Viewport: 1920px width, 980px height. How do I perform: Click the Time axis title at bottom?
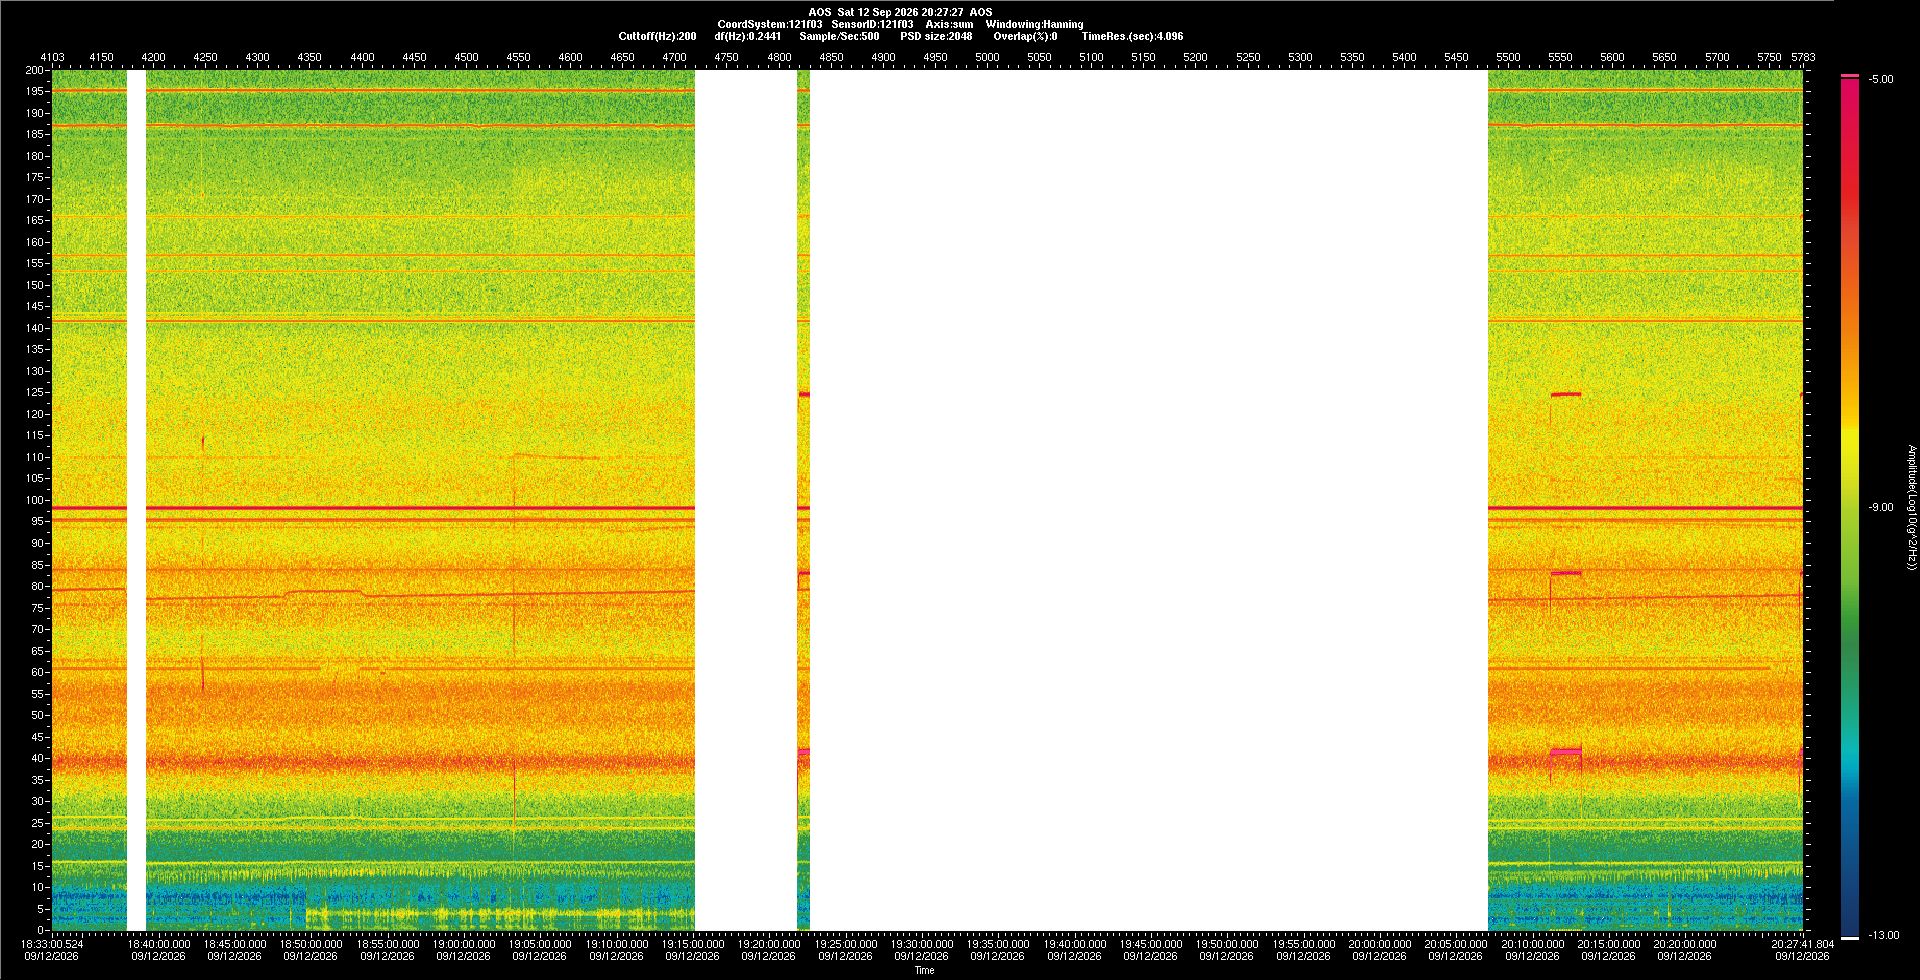coord(924,970)
